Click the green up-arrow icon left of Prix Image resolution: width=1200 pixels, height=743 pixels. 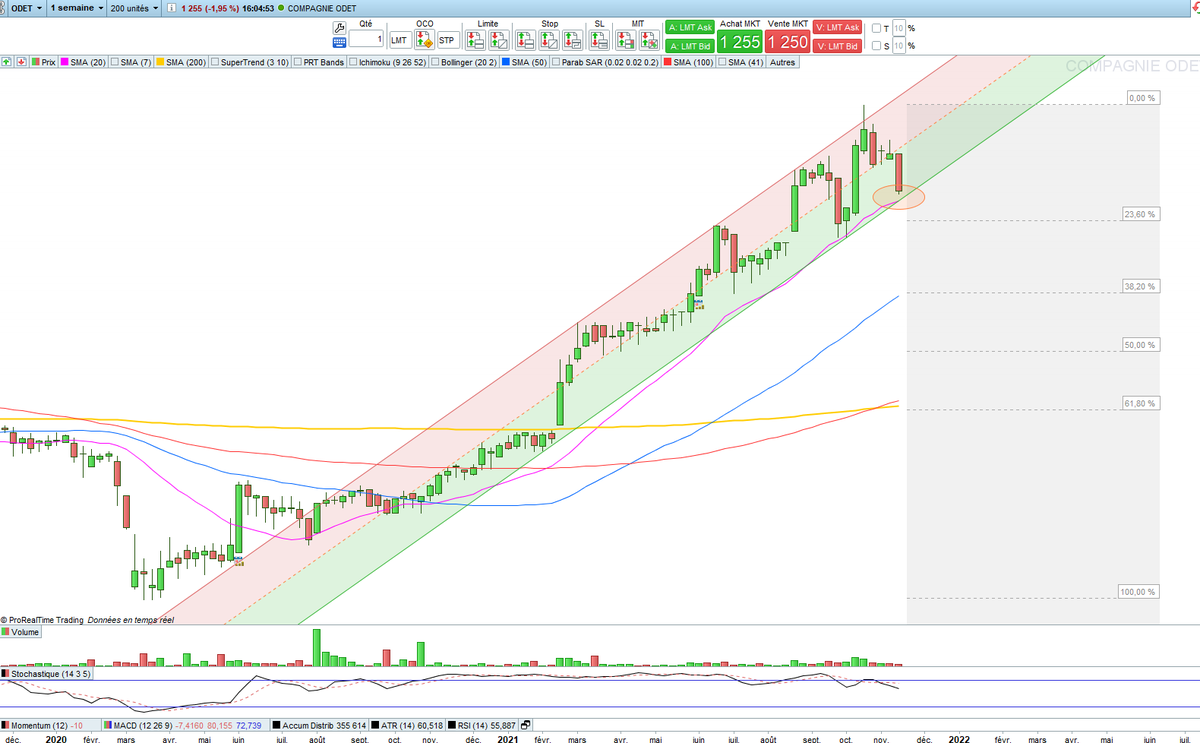tap(7, 61)
